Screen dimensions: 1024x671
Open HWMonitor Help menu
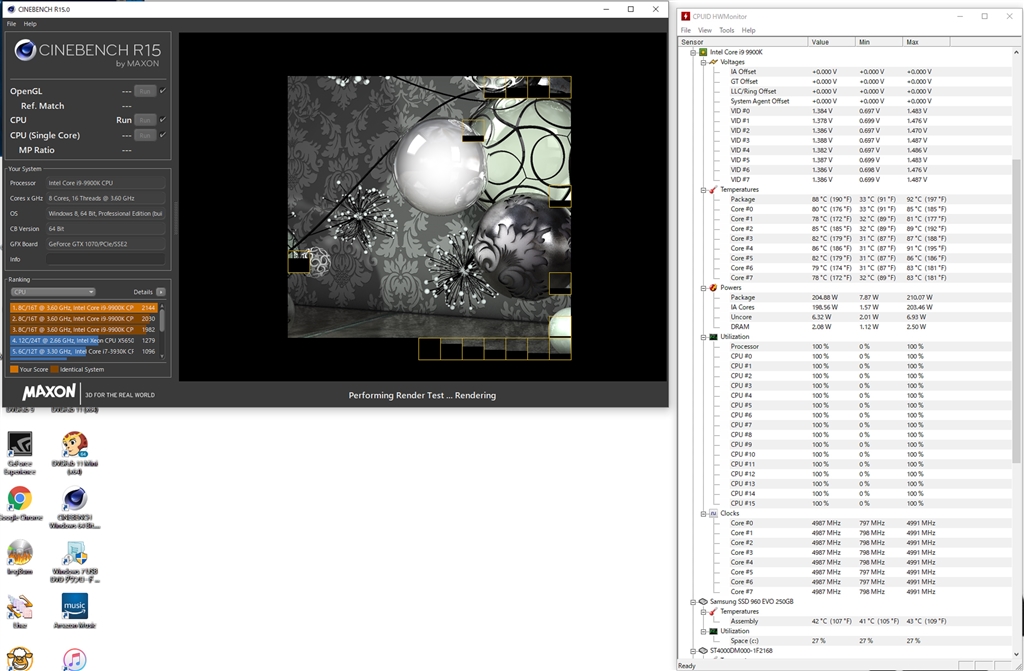pyautogui.click(x=748, y=30)
